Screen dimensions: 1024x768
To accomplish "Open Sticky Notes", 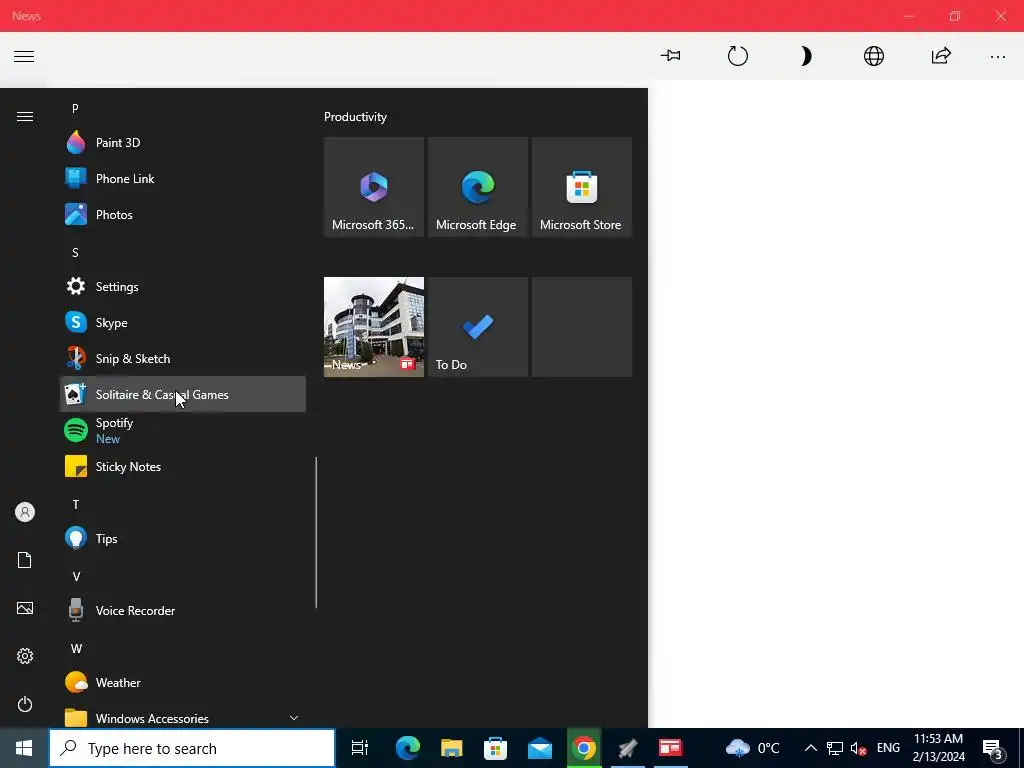I will coord(183,466).
